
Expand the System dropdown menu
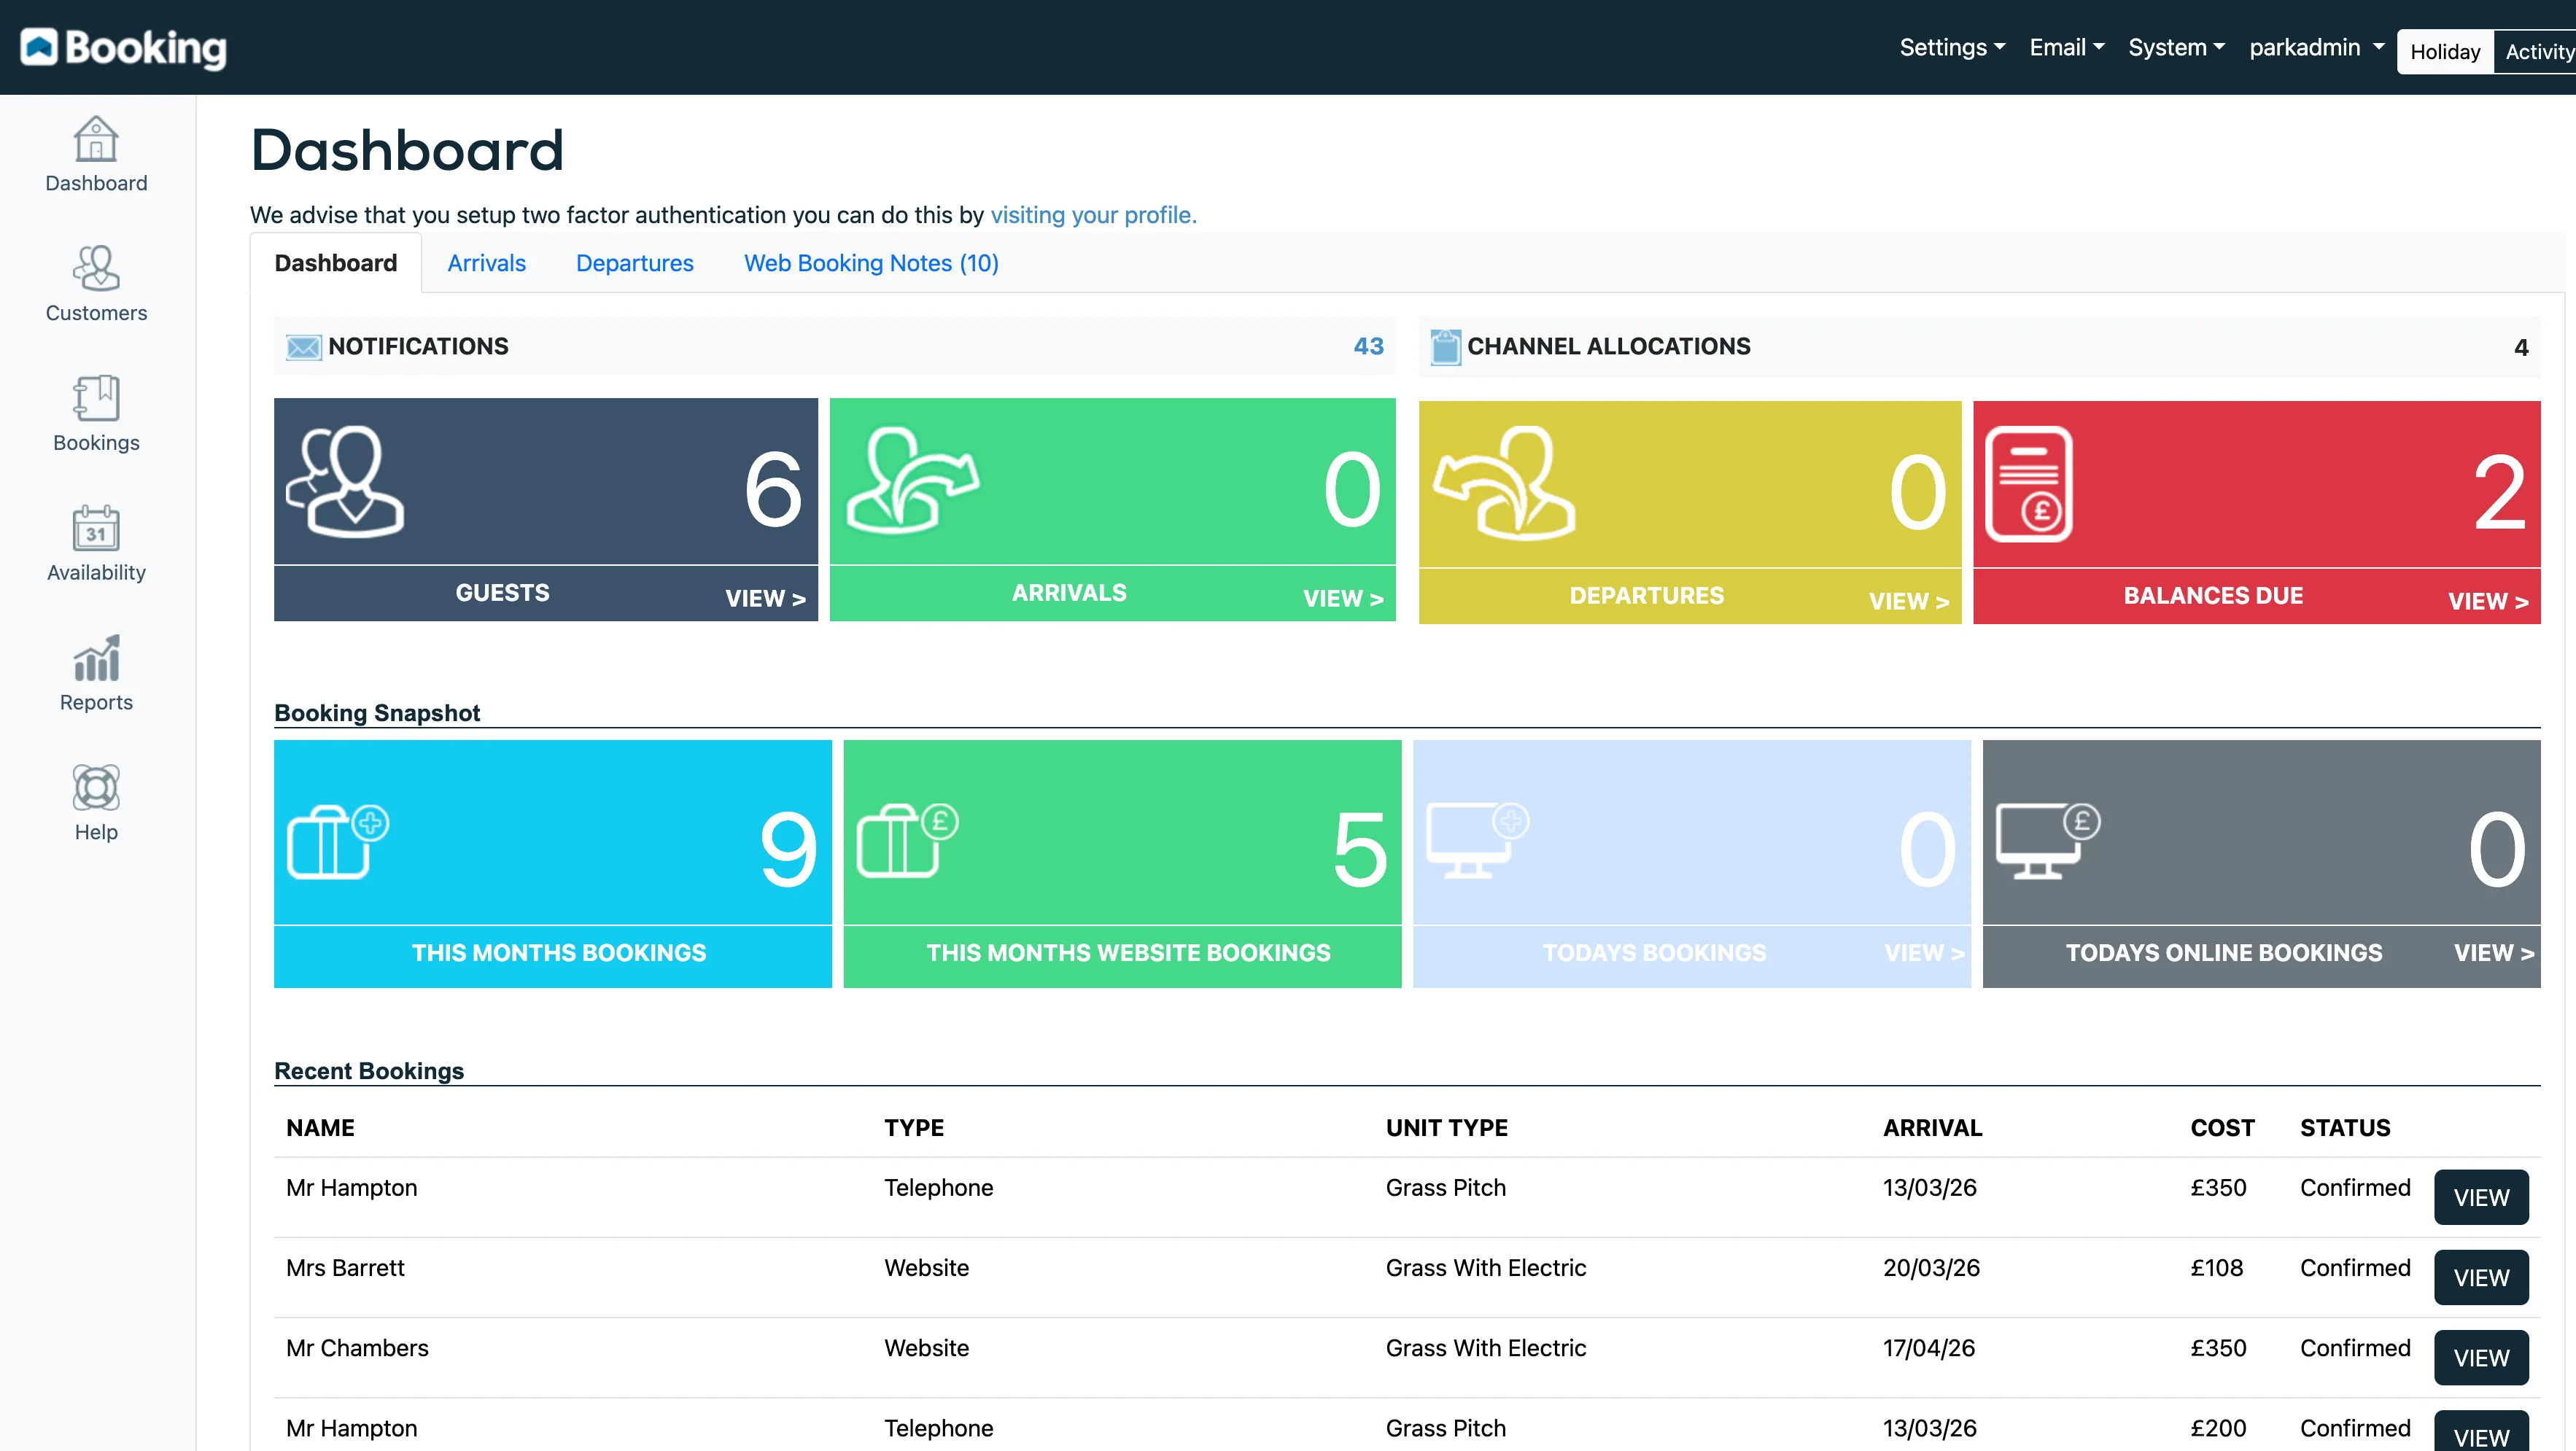click(2176, 47)
